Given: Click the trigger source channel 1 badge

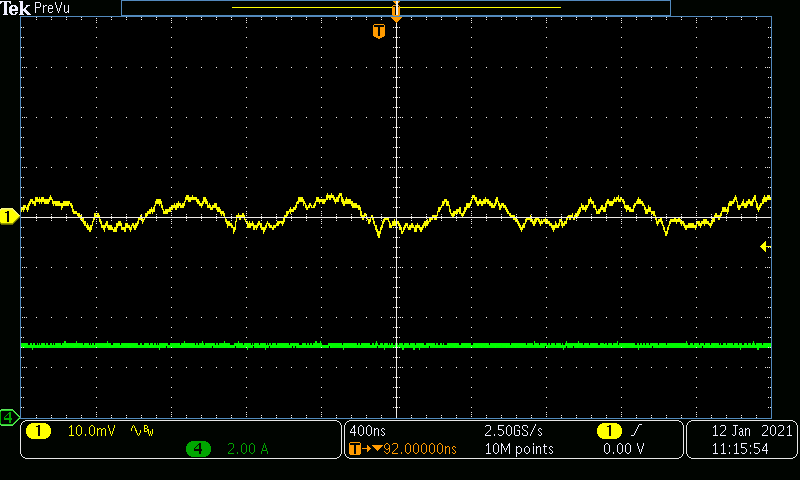Looking at the screenshot, I should [608, 431].
